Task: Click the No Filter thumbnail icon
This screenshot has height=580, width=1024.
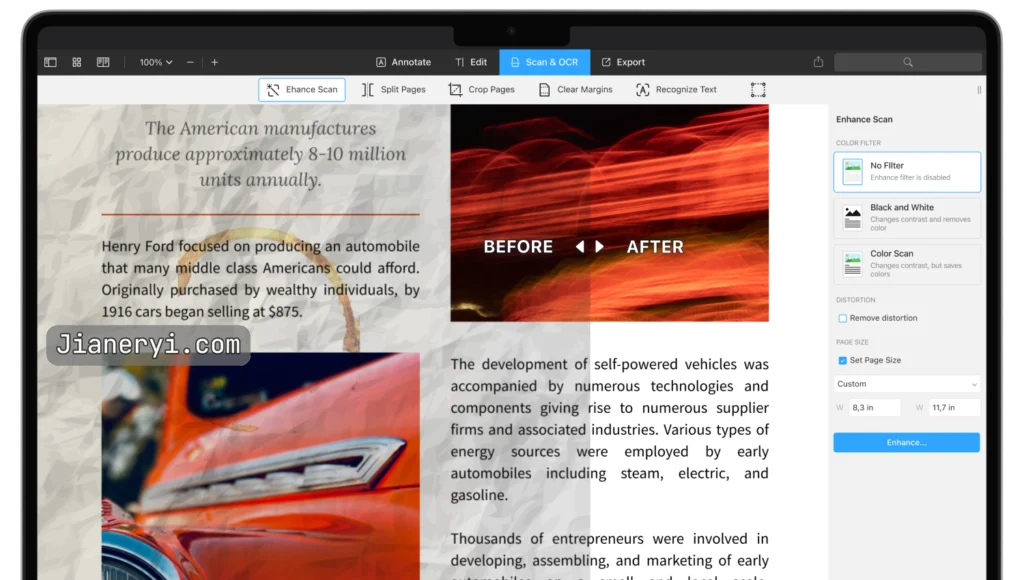Action: pyautogui.click(x=852, y=172)
